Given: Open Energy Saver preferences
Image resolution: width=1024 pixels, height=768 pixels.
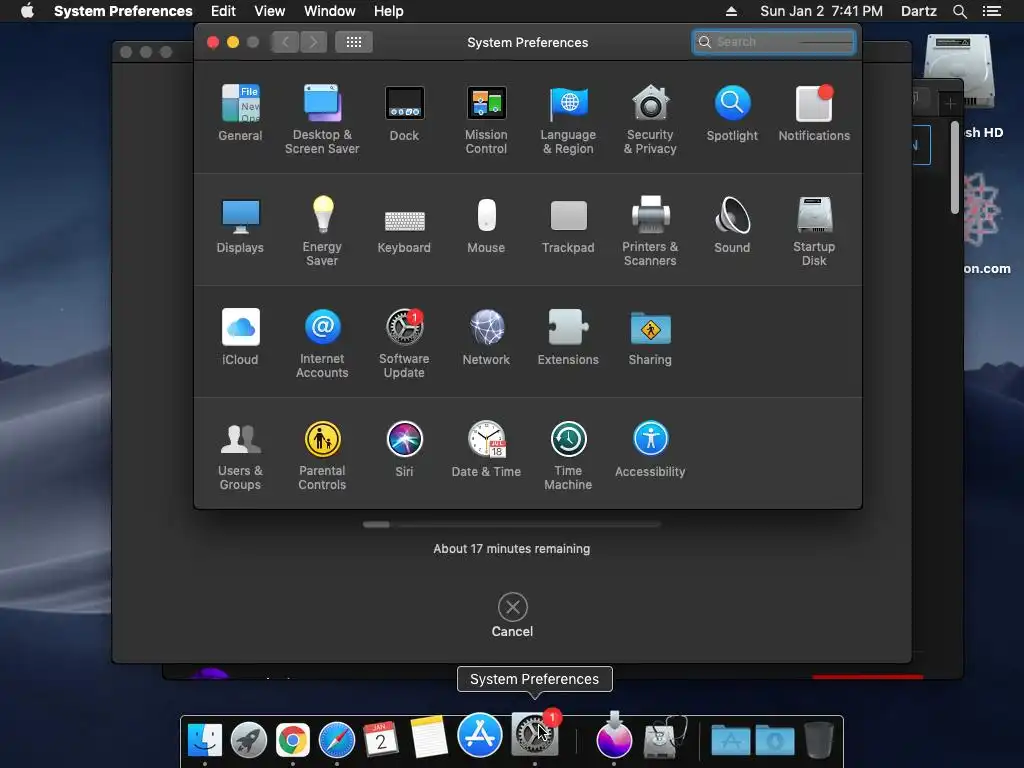Looking at the screenshot, I should 322,231.
